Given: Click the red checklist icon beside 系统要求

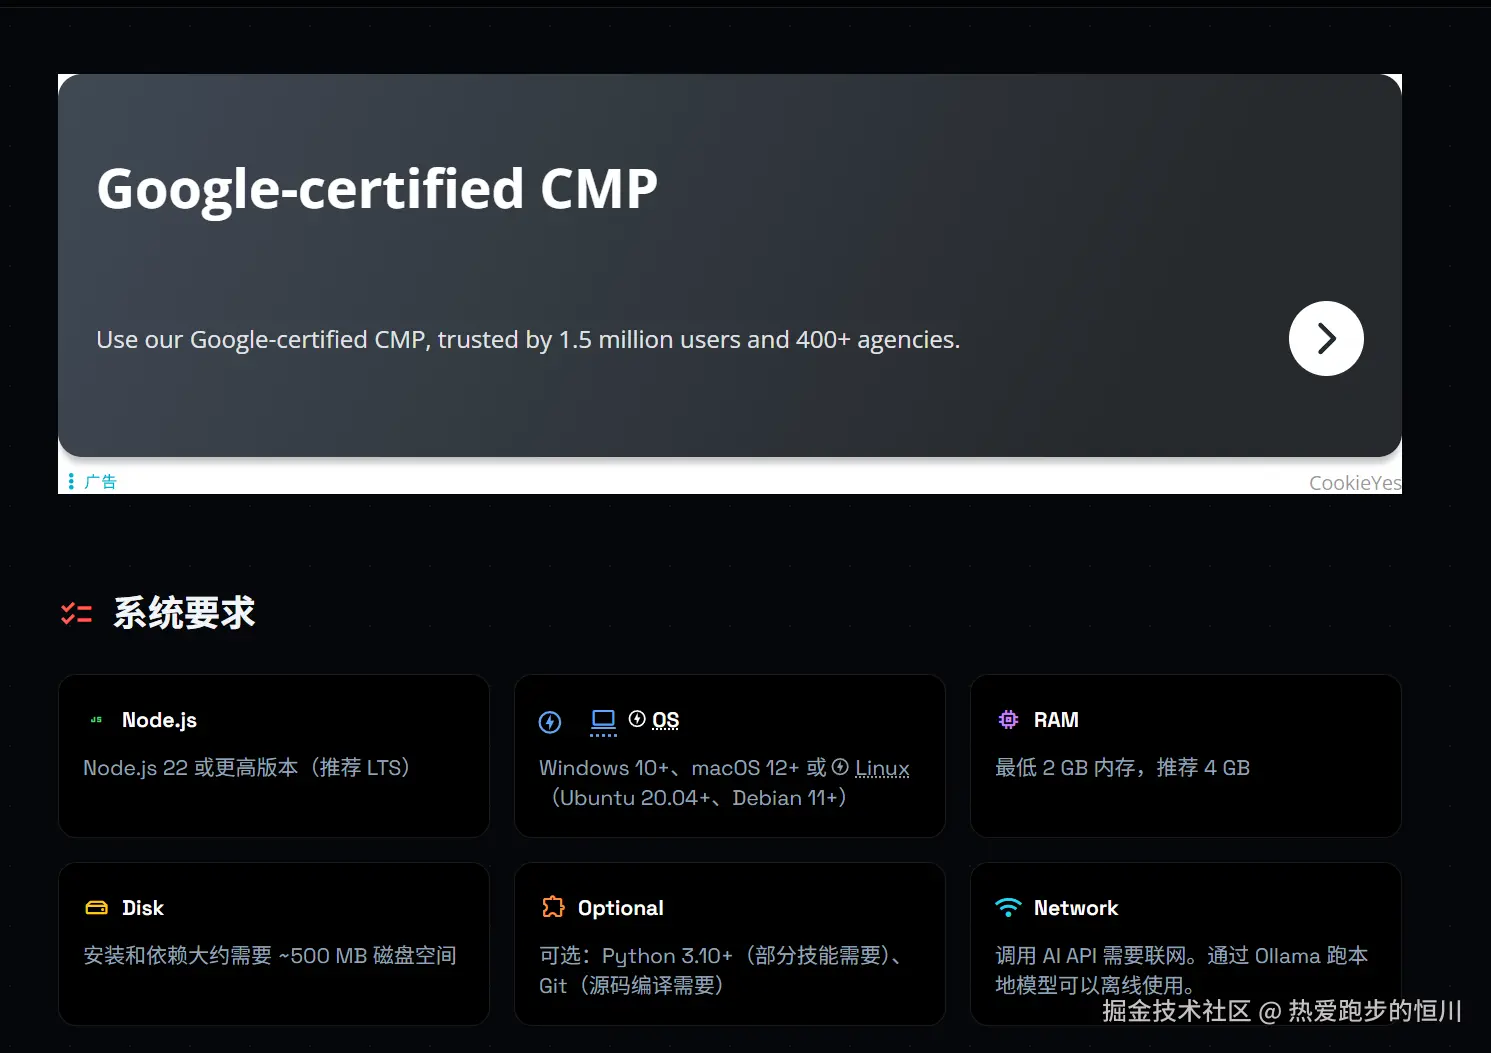Looking at the screenshot, I should coord(76,613).
